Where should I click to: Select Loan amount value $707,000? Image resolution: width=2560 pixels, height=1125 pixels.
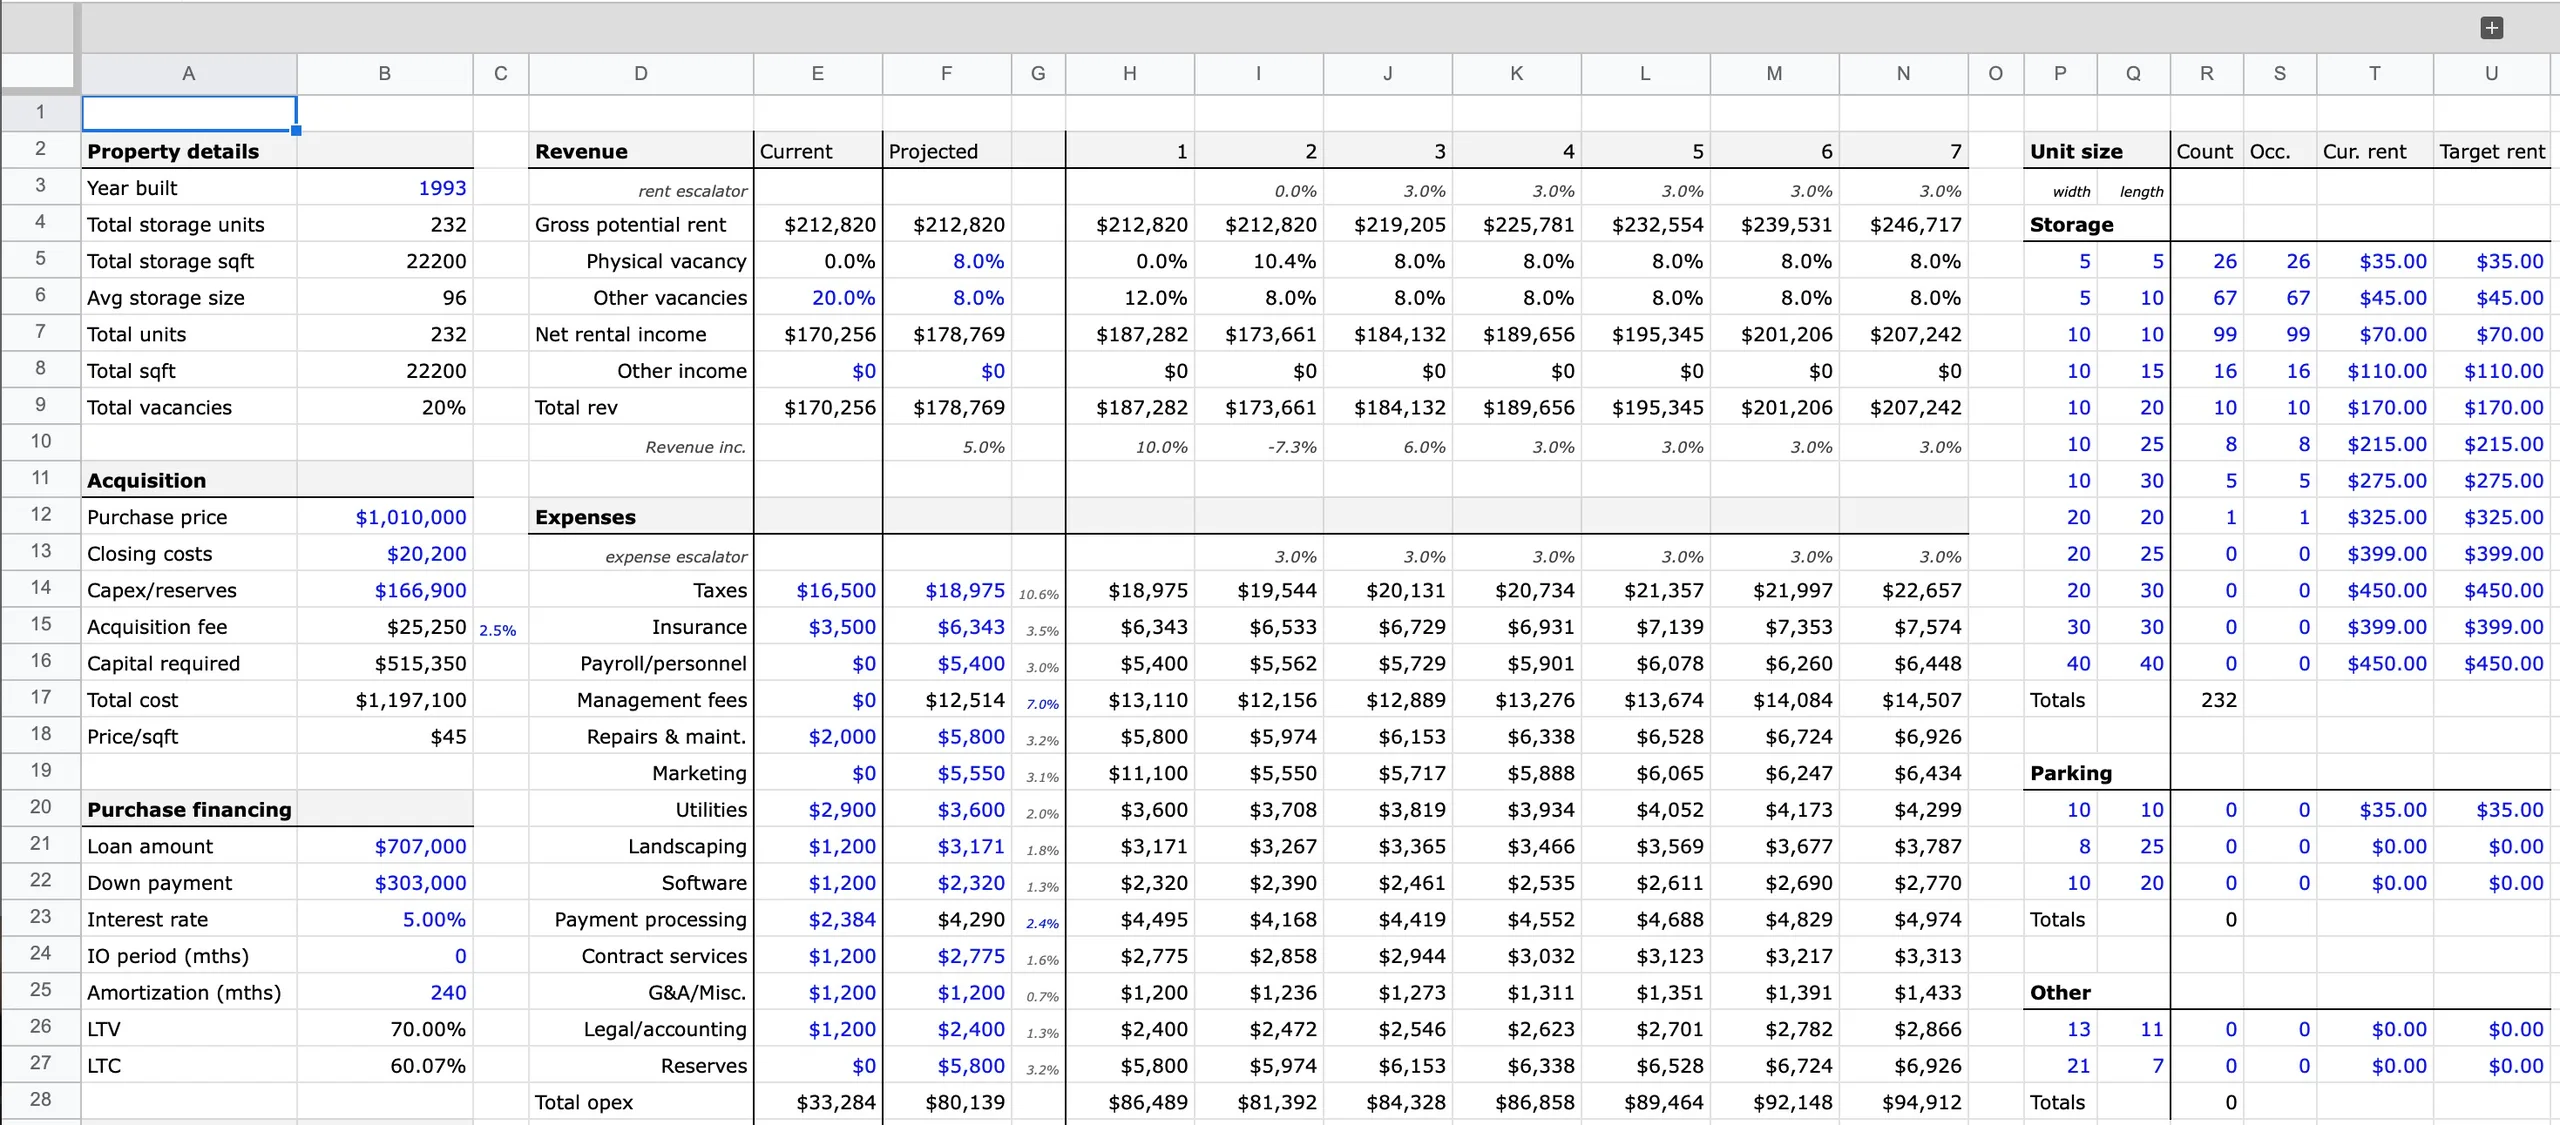(420, 846)
